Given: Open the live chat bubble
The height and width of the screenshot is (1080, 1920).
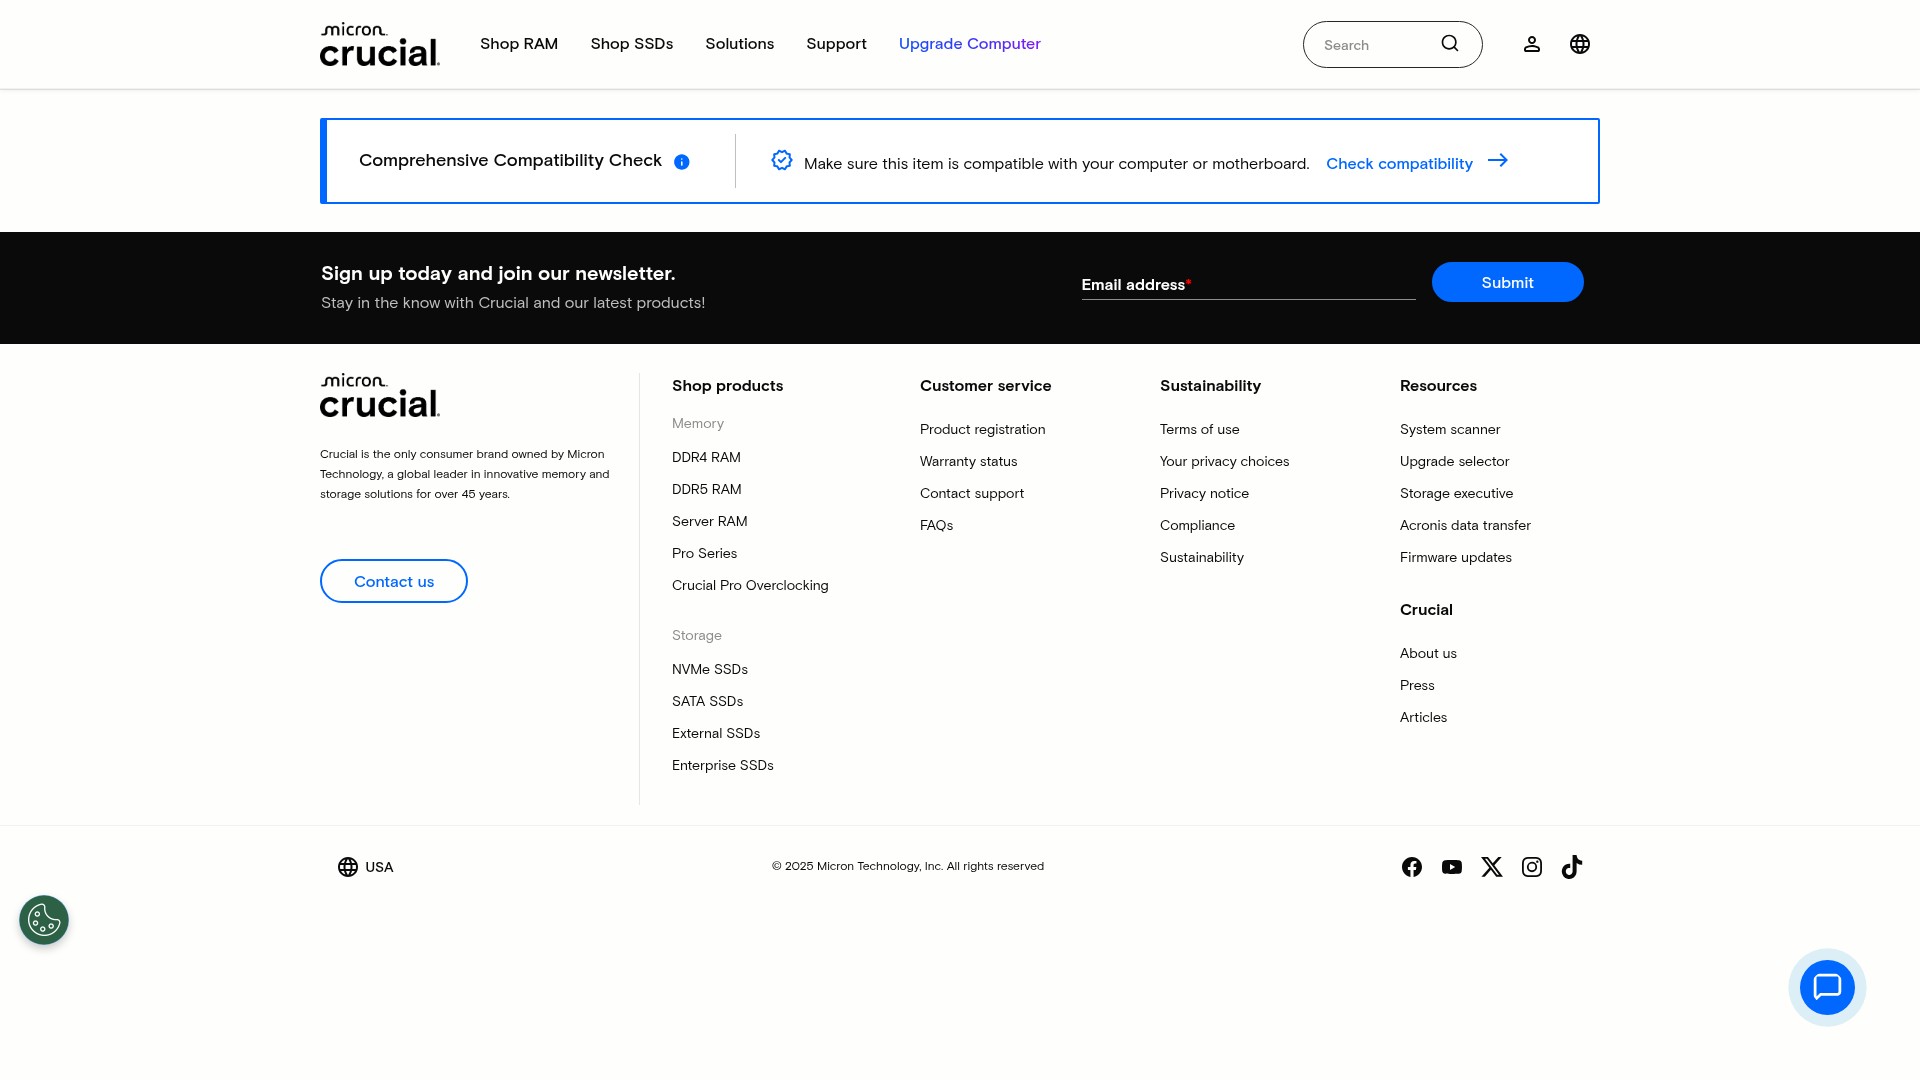Looking at the screenshot, I should (1827, 987).
